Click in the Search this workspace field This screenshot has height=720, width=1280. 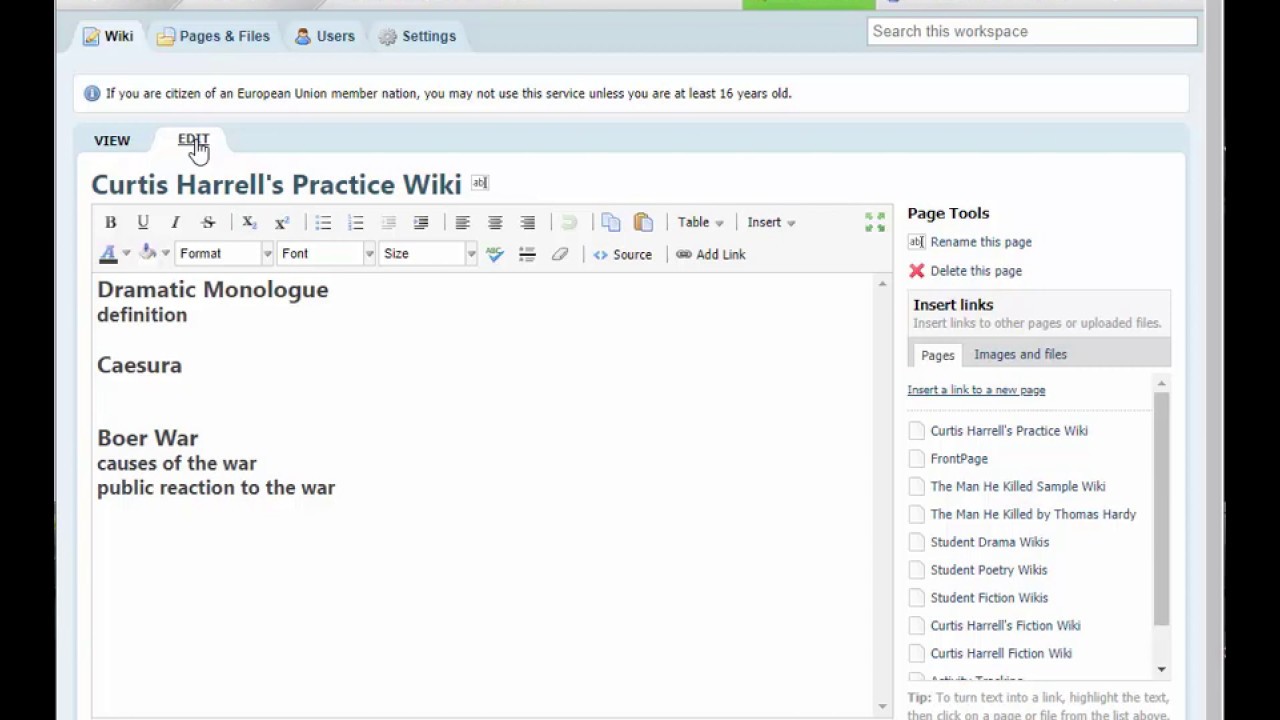1032,31
